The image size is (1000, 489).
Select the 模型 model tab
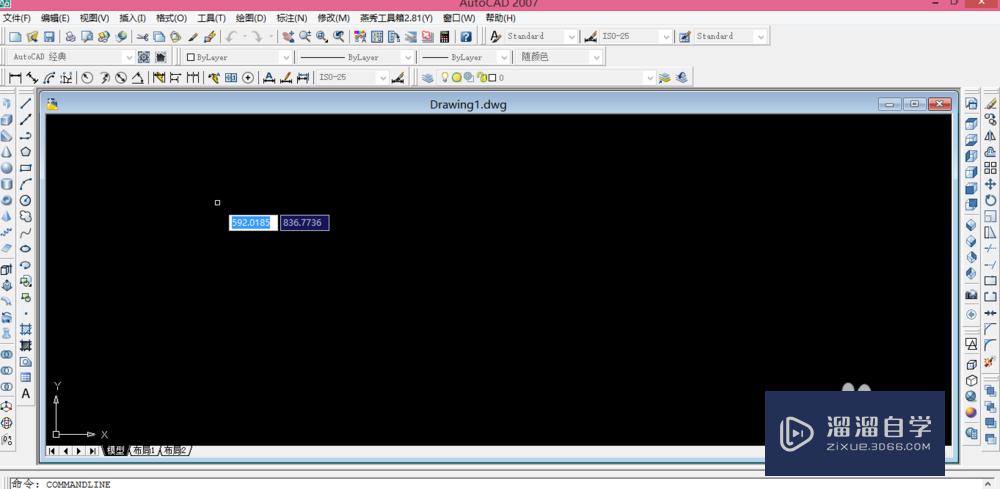pos(115,450)
